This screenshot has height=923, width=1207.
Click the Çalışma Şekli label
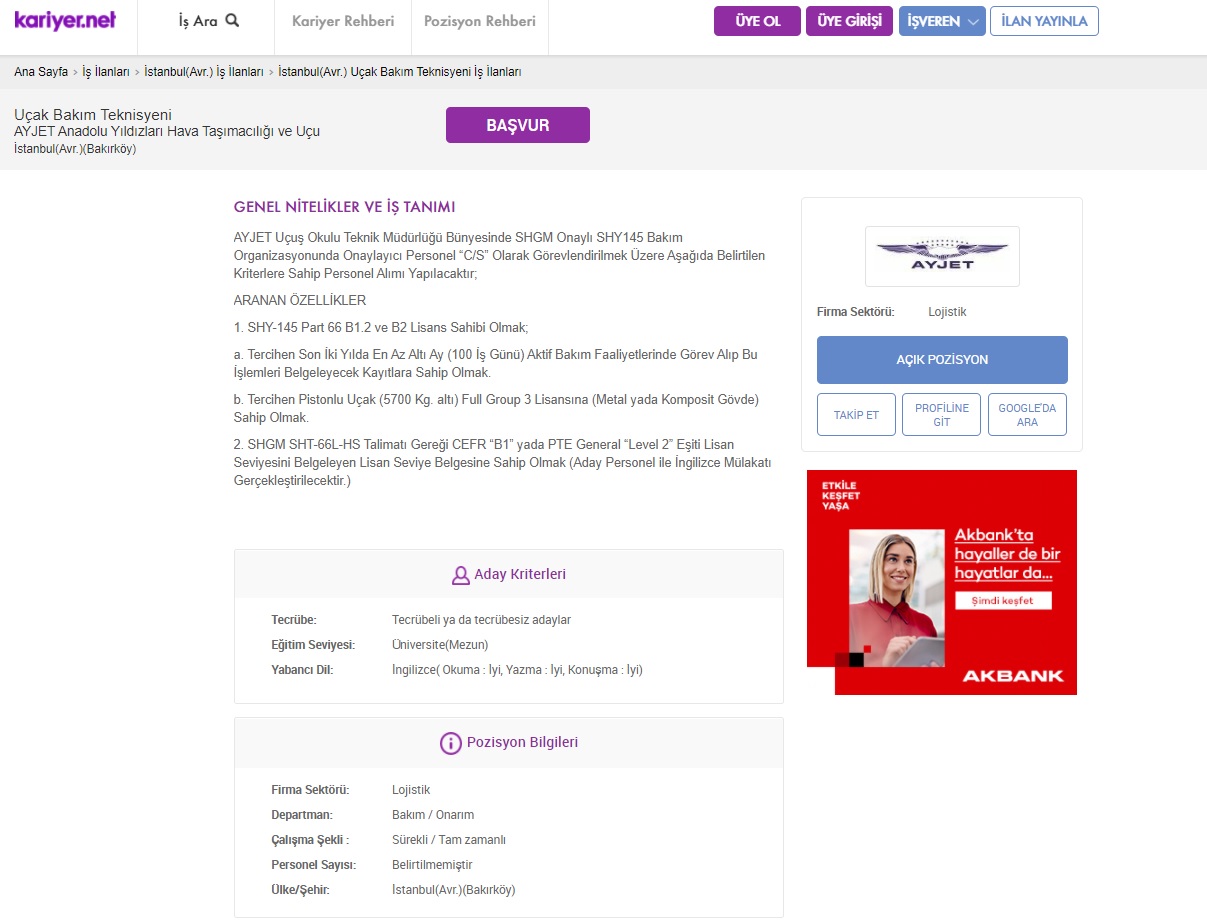pos(310,840)
